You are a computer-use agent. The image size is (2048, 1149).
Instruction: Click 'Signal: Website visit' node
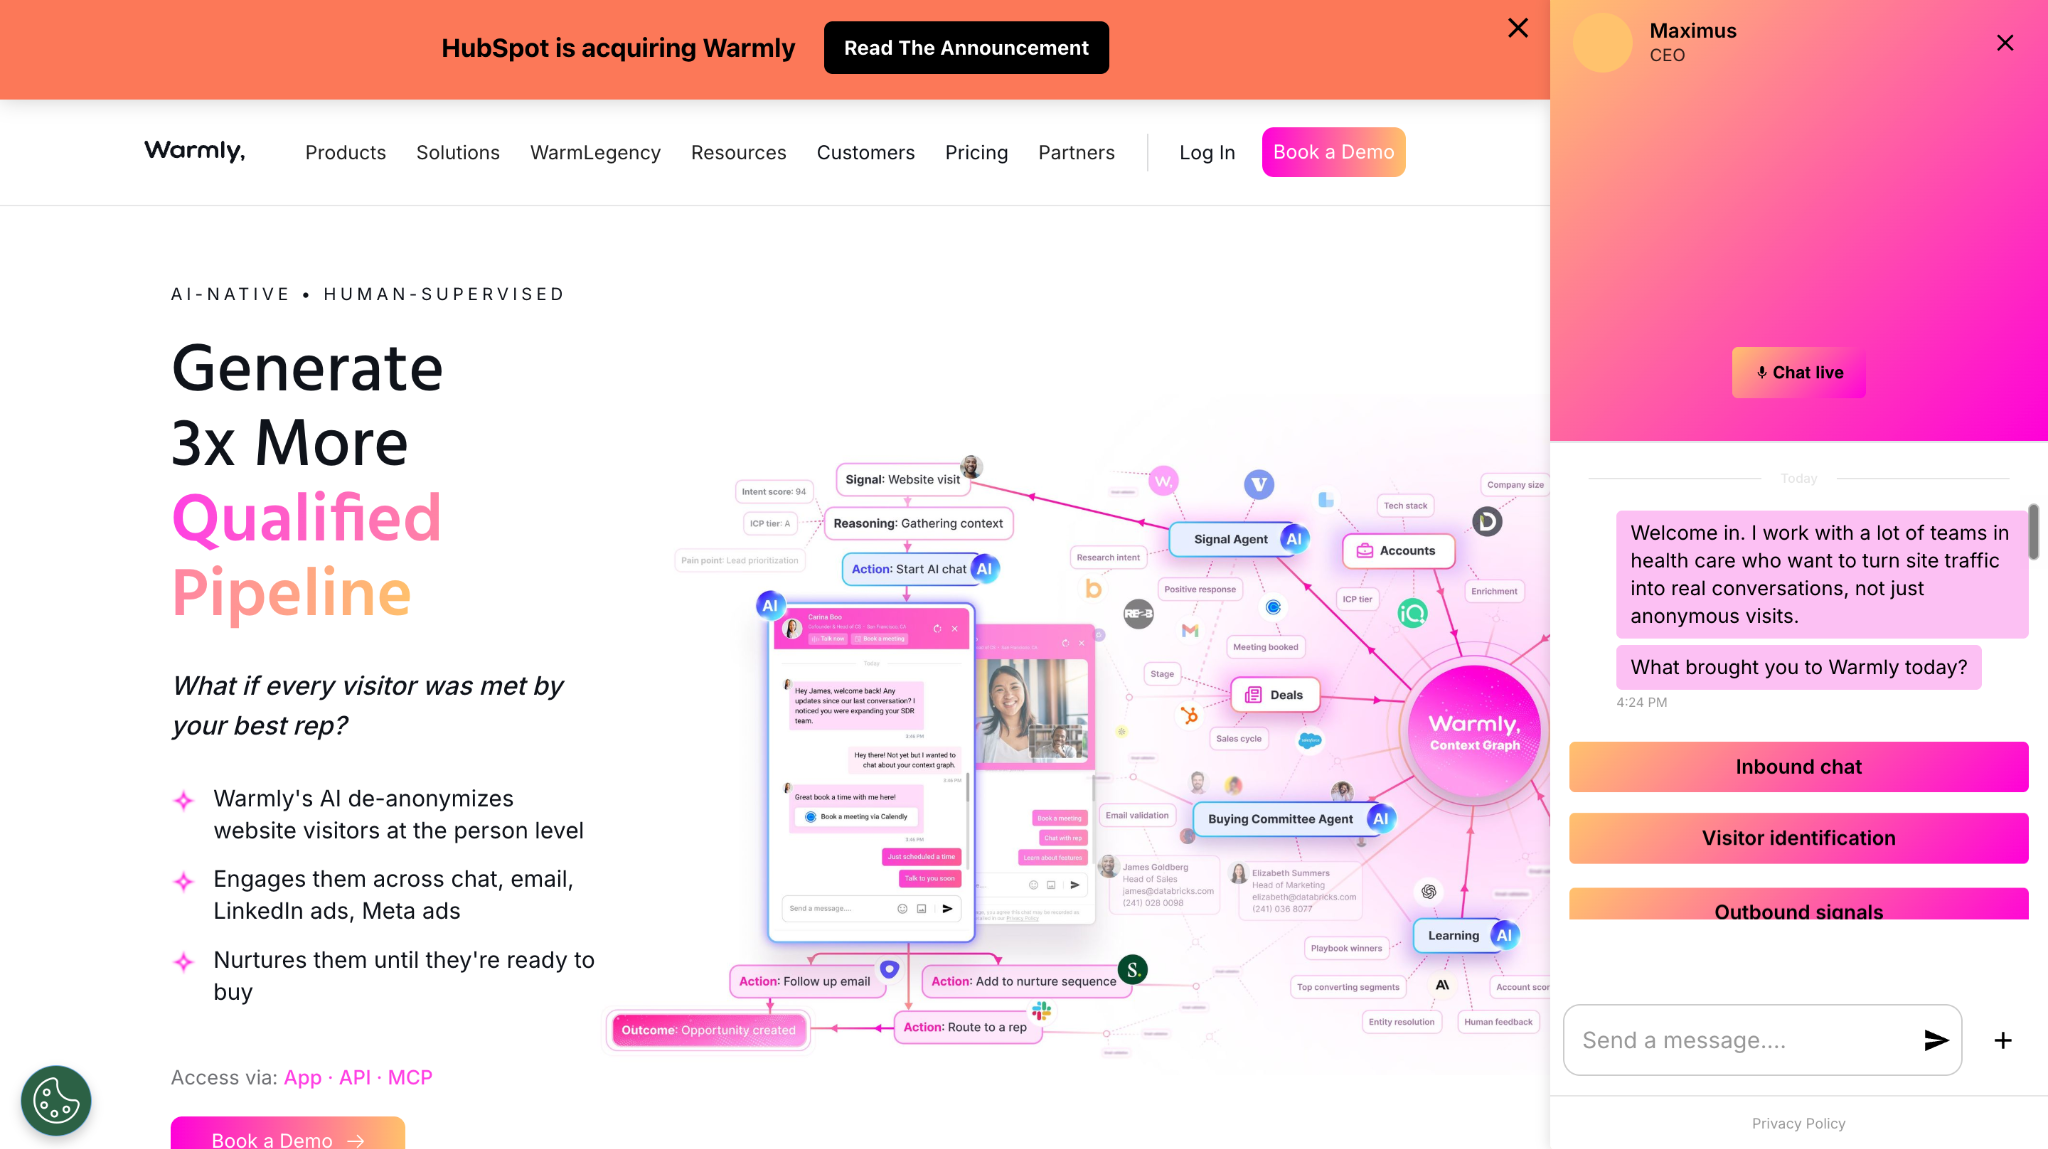point(902,480)
